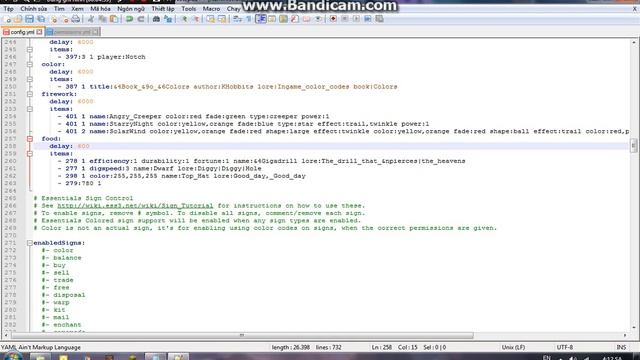Click the red Record Macro icon

pyautogui.click(x=333, y=19)
